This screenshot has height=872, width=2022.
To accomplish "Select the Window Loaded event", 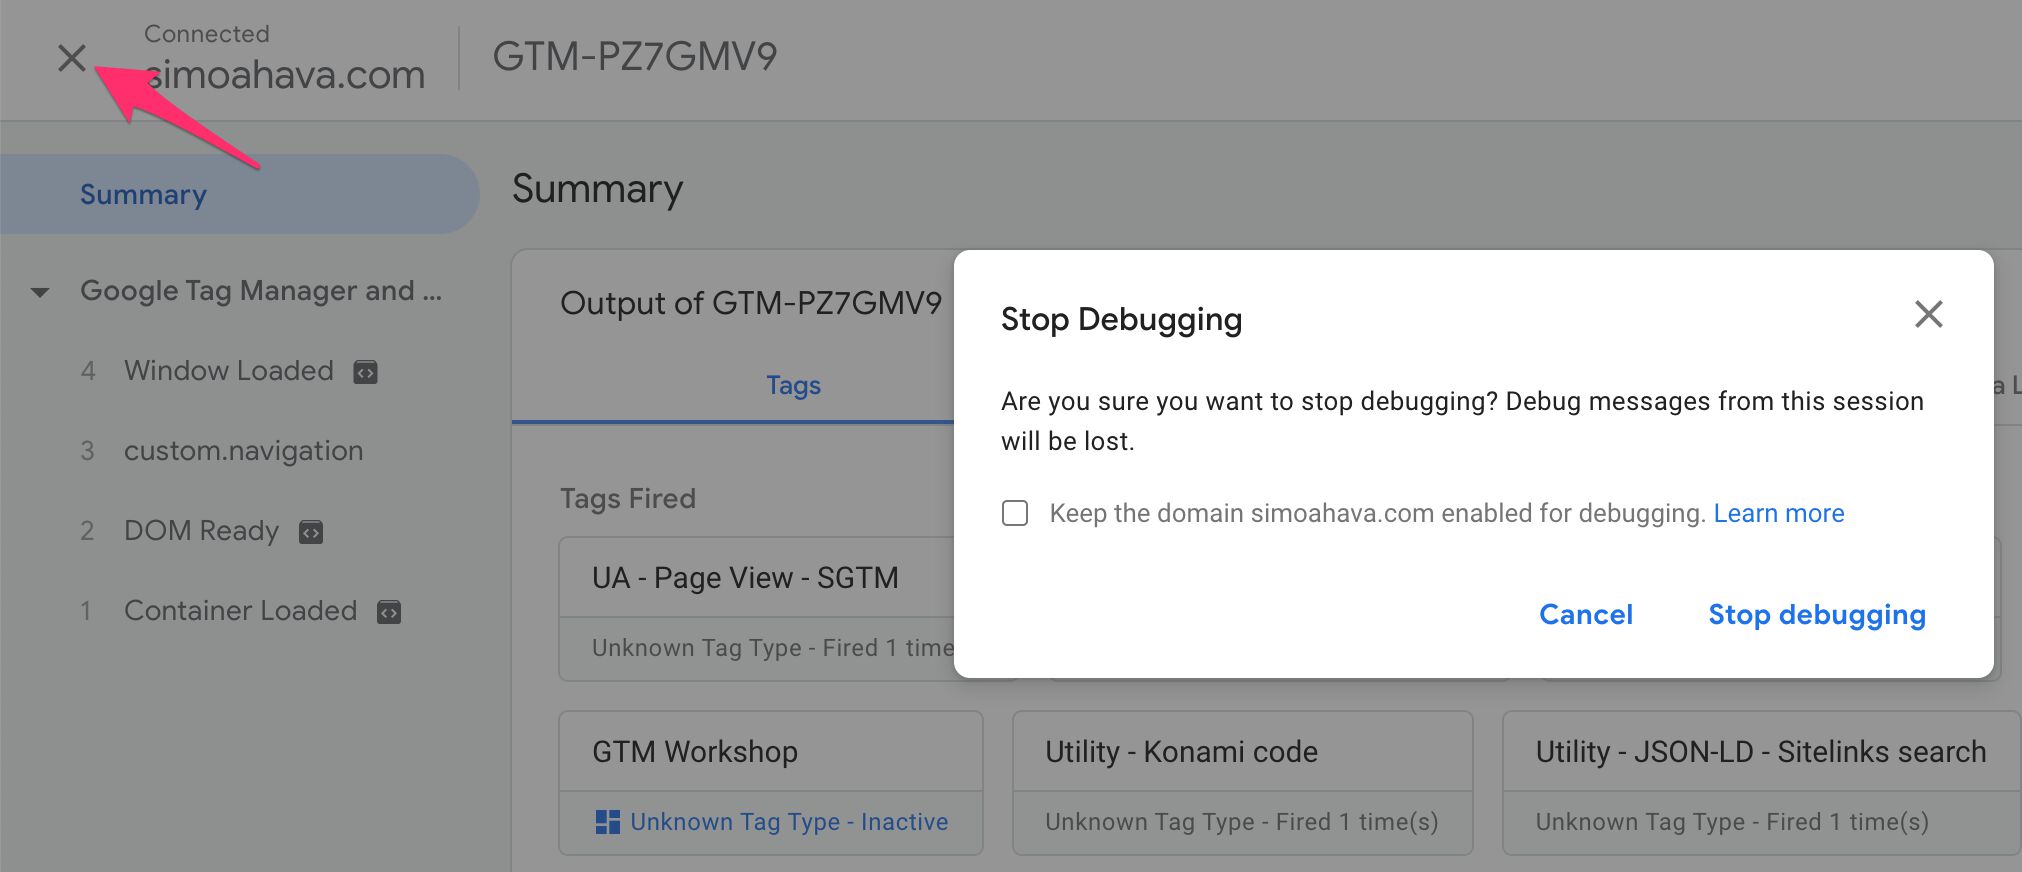I will pyautogui.click(x=228, y=371).
